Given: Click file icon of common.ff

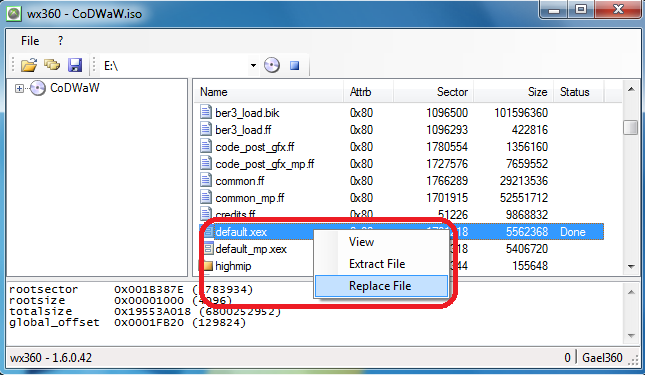Looking at the screenshot, I should click(206, 181).
